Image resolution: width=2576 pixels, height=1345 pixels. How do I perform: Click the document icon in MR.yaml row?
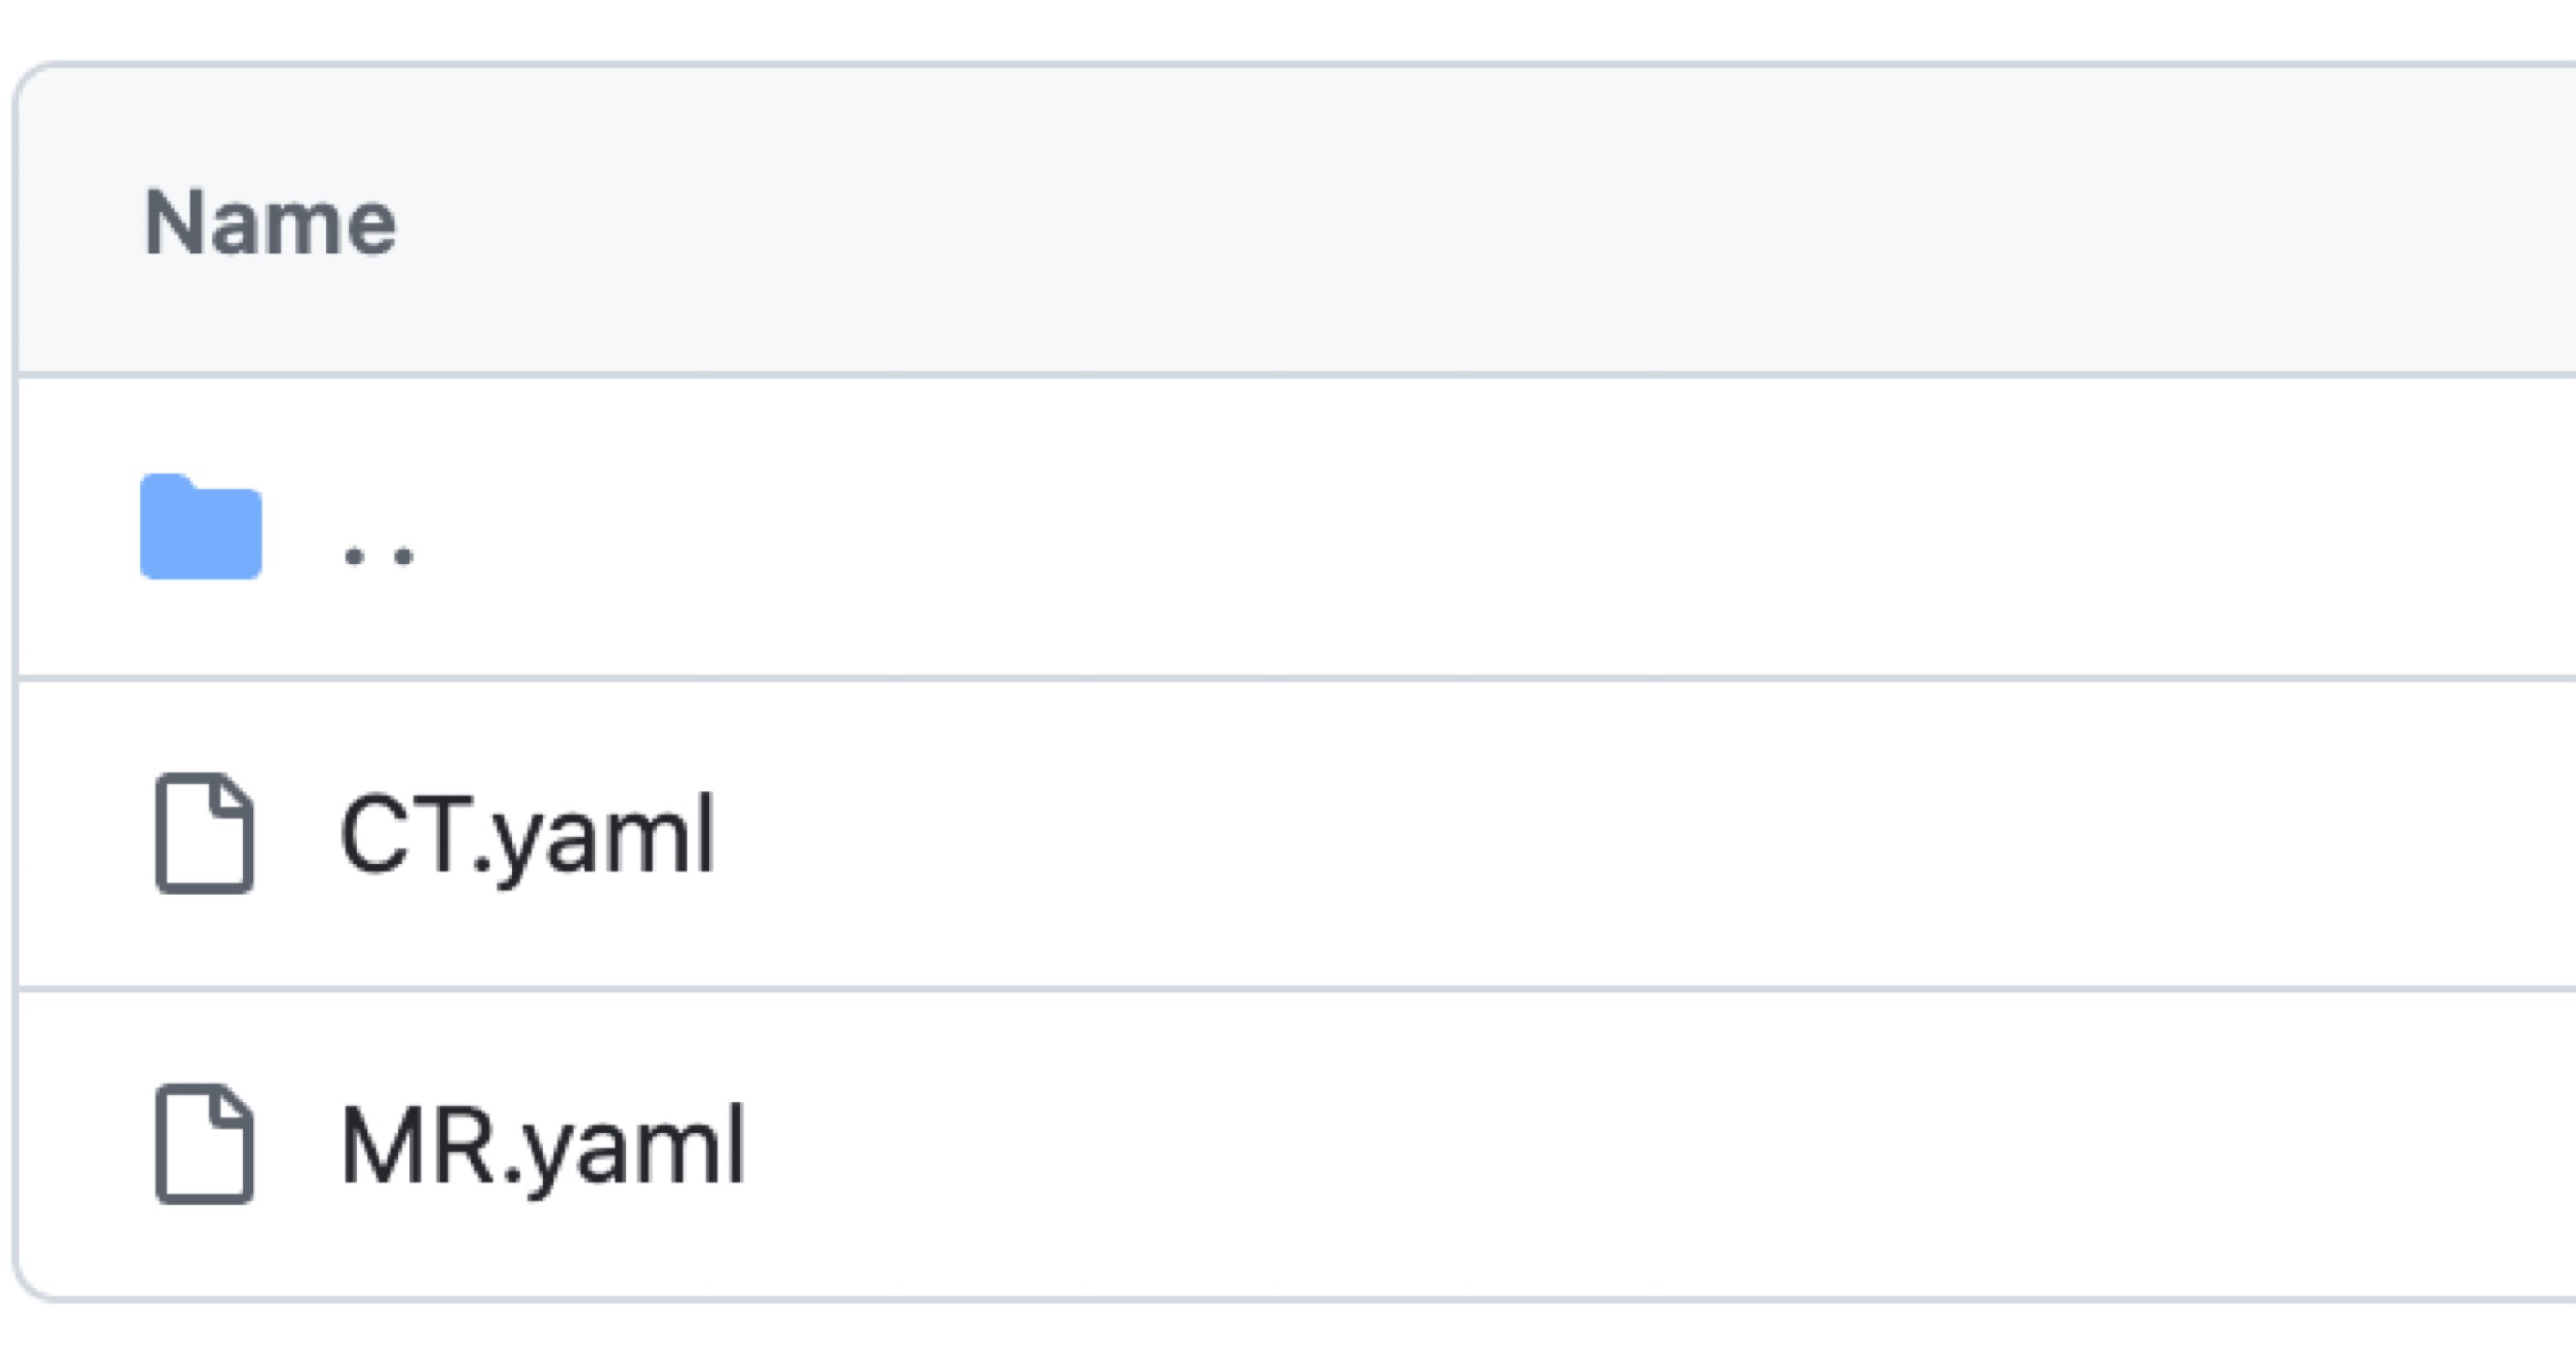(x=205, y=1143)
